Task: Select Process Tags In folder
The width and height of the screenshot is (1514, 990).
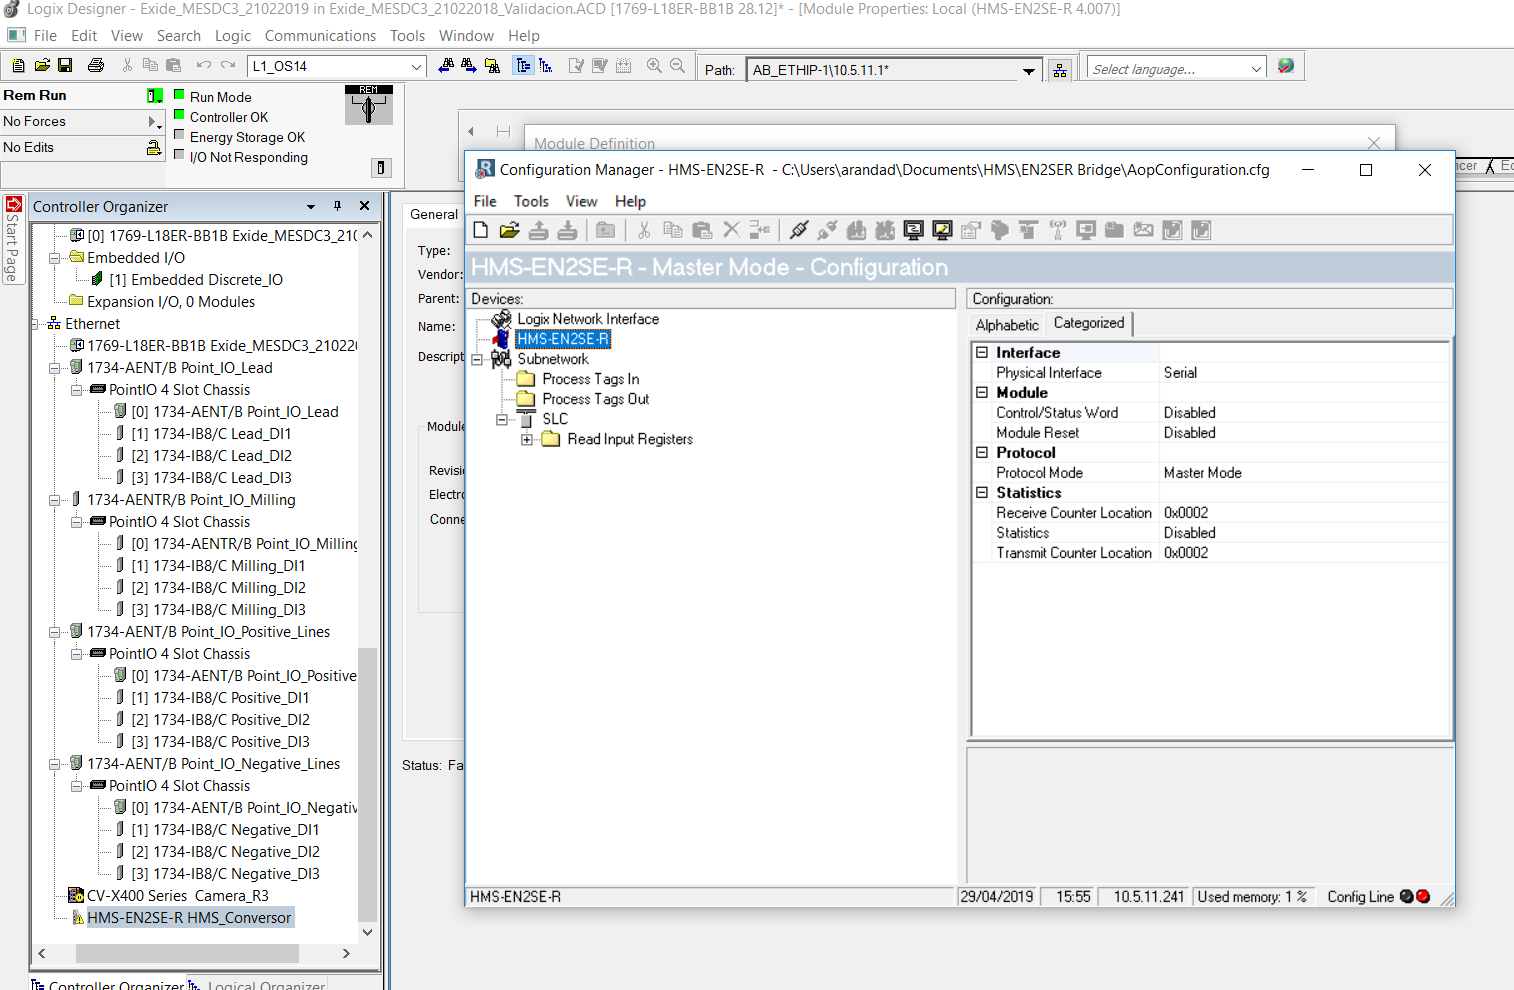Action: pyautogui.click(x=590, y=379)
